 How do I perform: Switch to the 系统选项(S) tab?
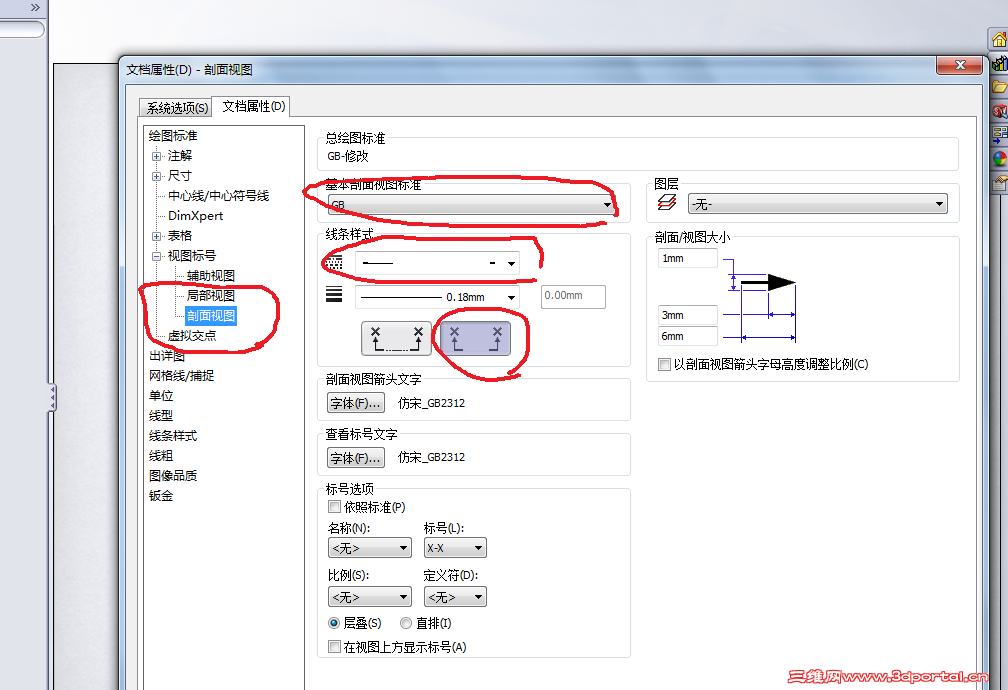(x=175, y=107)
